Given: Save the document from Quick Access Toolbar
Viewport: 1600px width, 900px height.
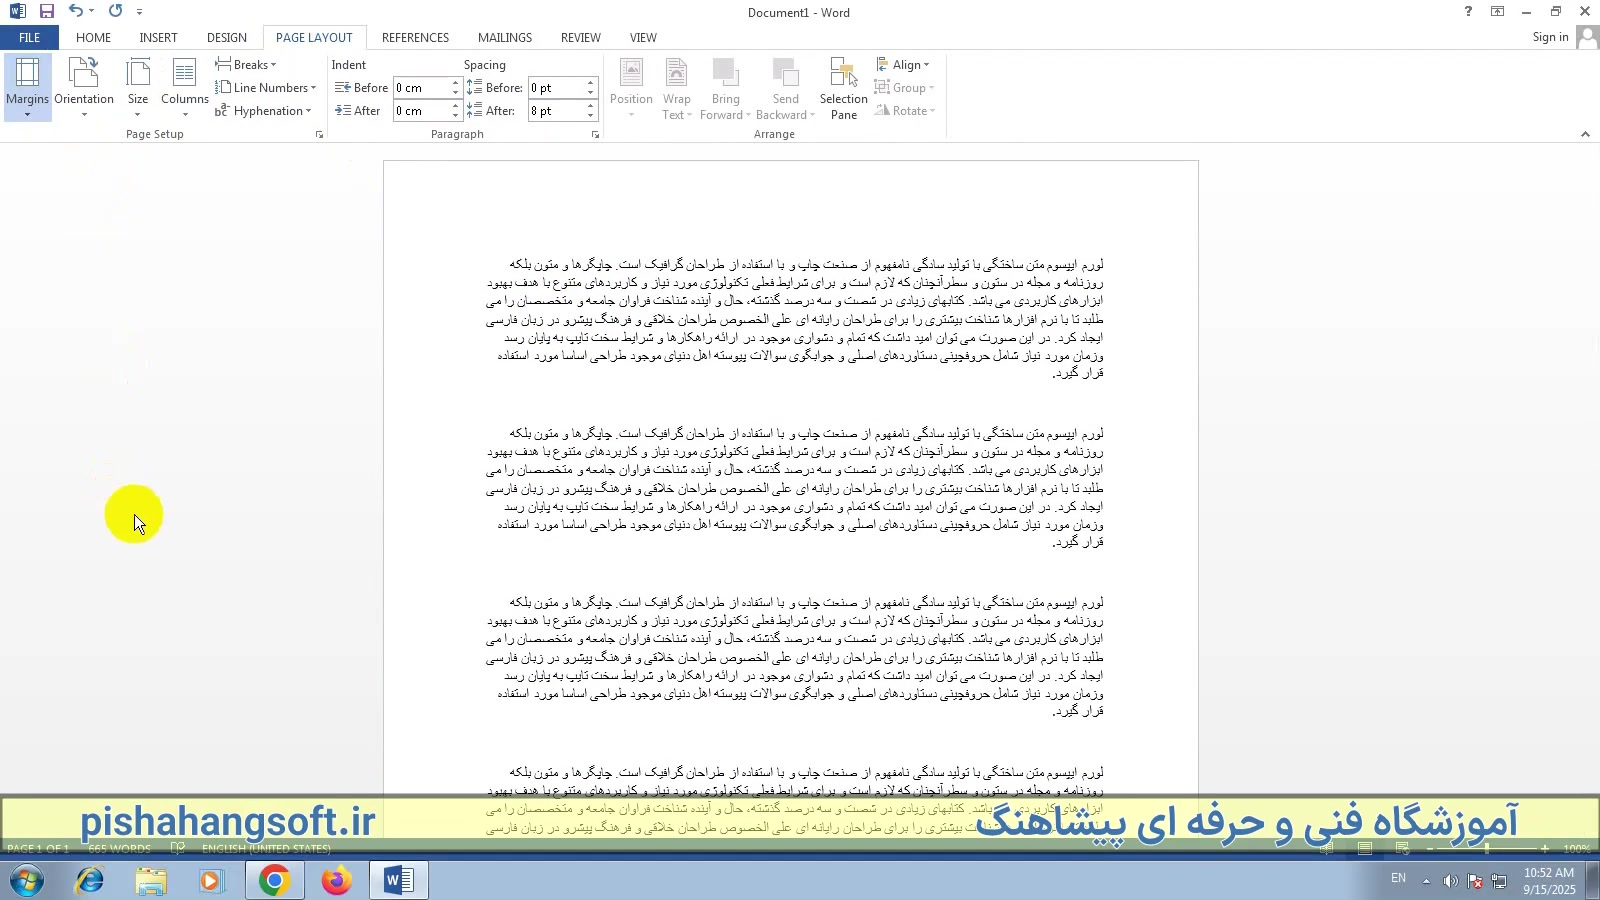Looking at the screenshot, I should (47, 12).
